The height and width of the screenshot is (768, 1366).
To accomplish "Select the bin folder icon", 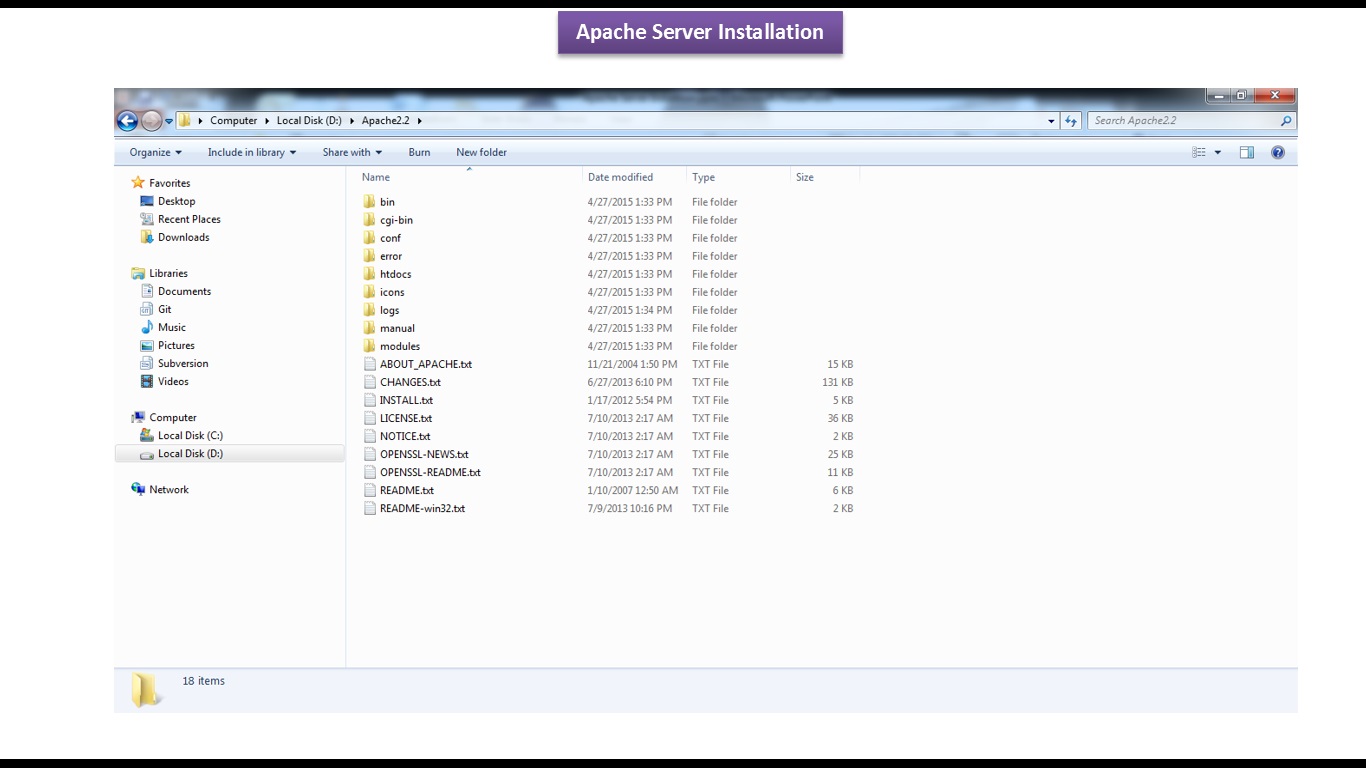I will click(x=370, y=202).
